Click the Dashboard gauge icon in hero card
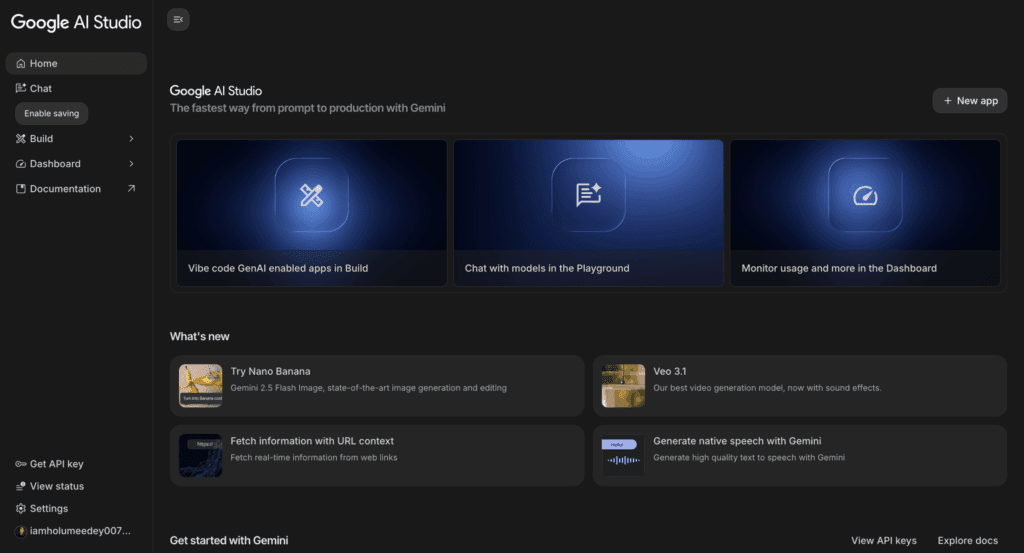The width and height of the screenshot is (1024, 553). tap(865, 195)
